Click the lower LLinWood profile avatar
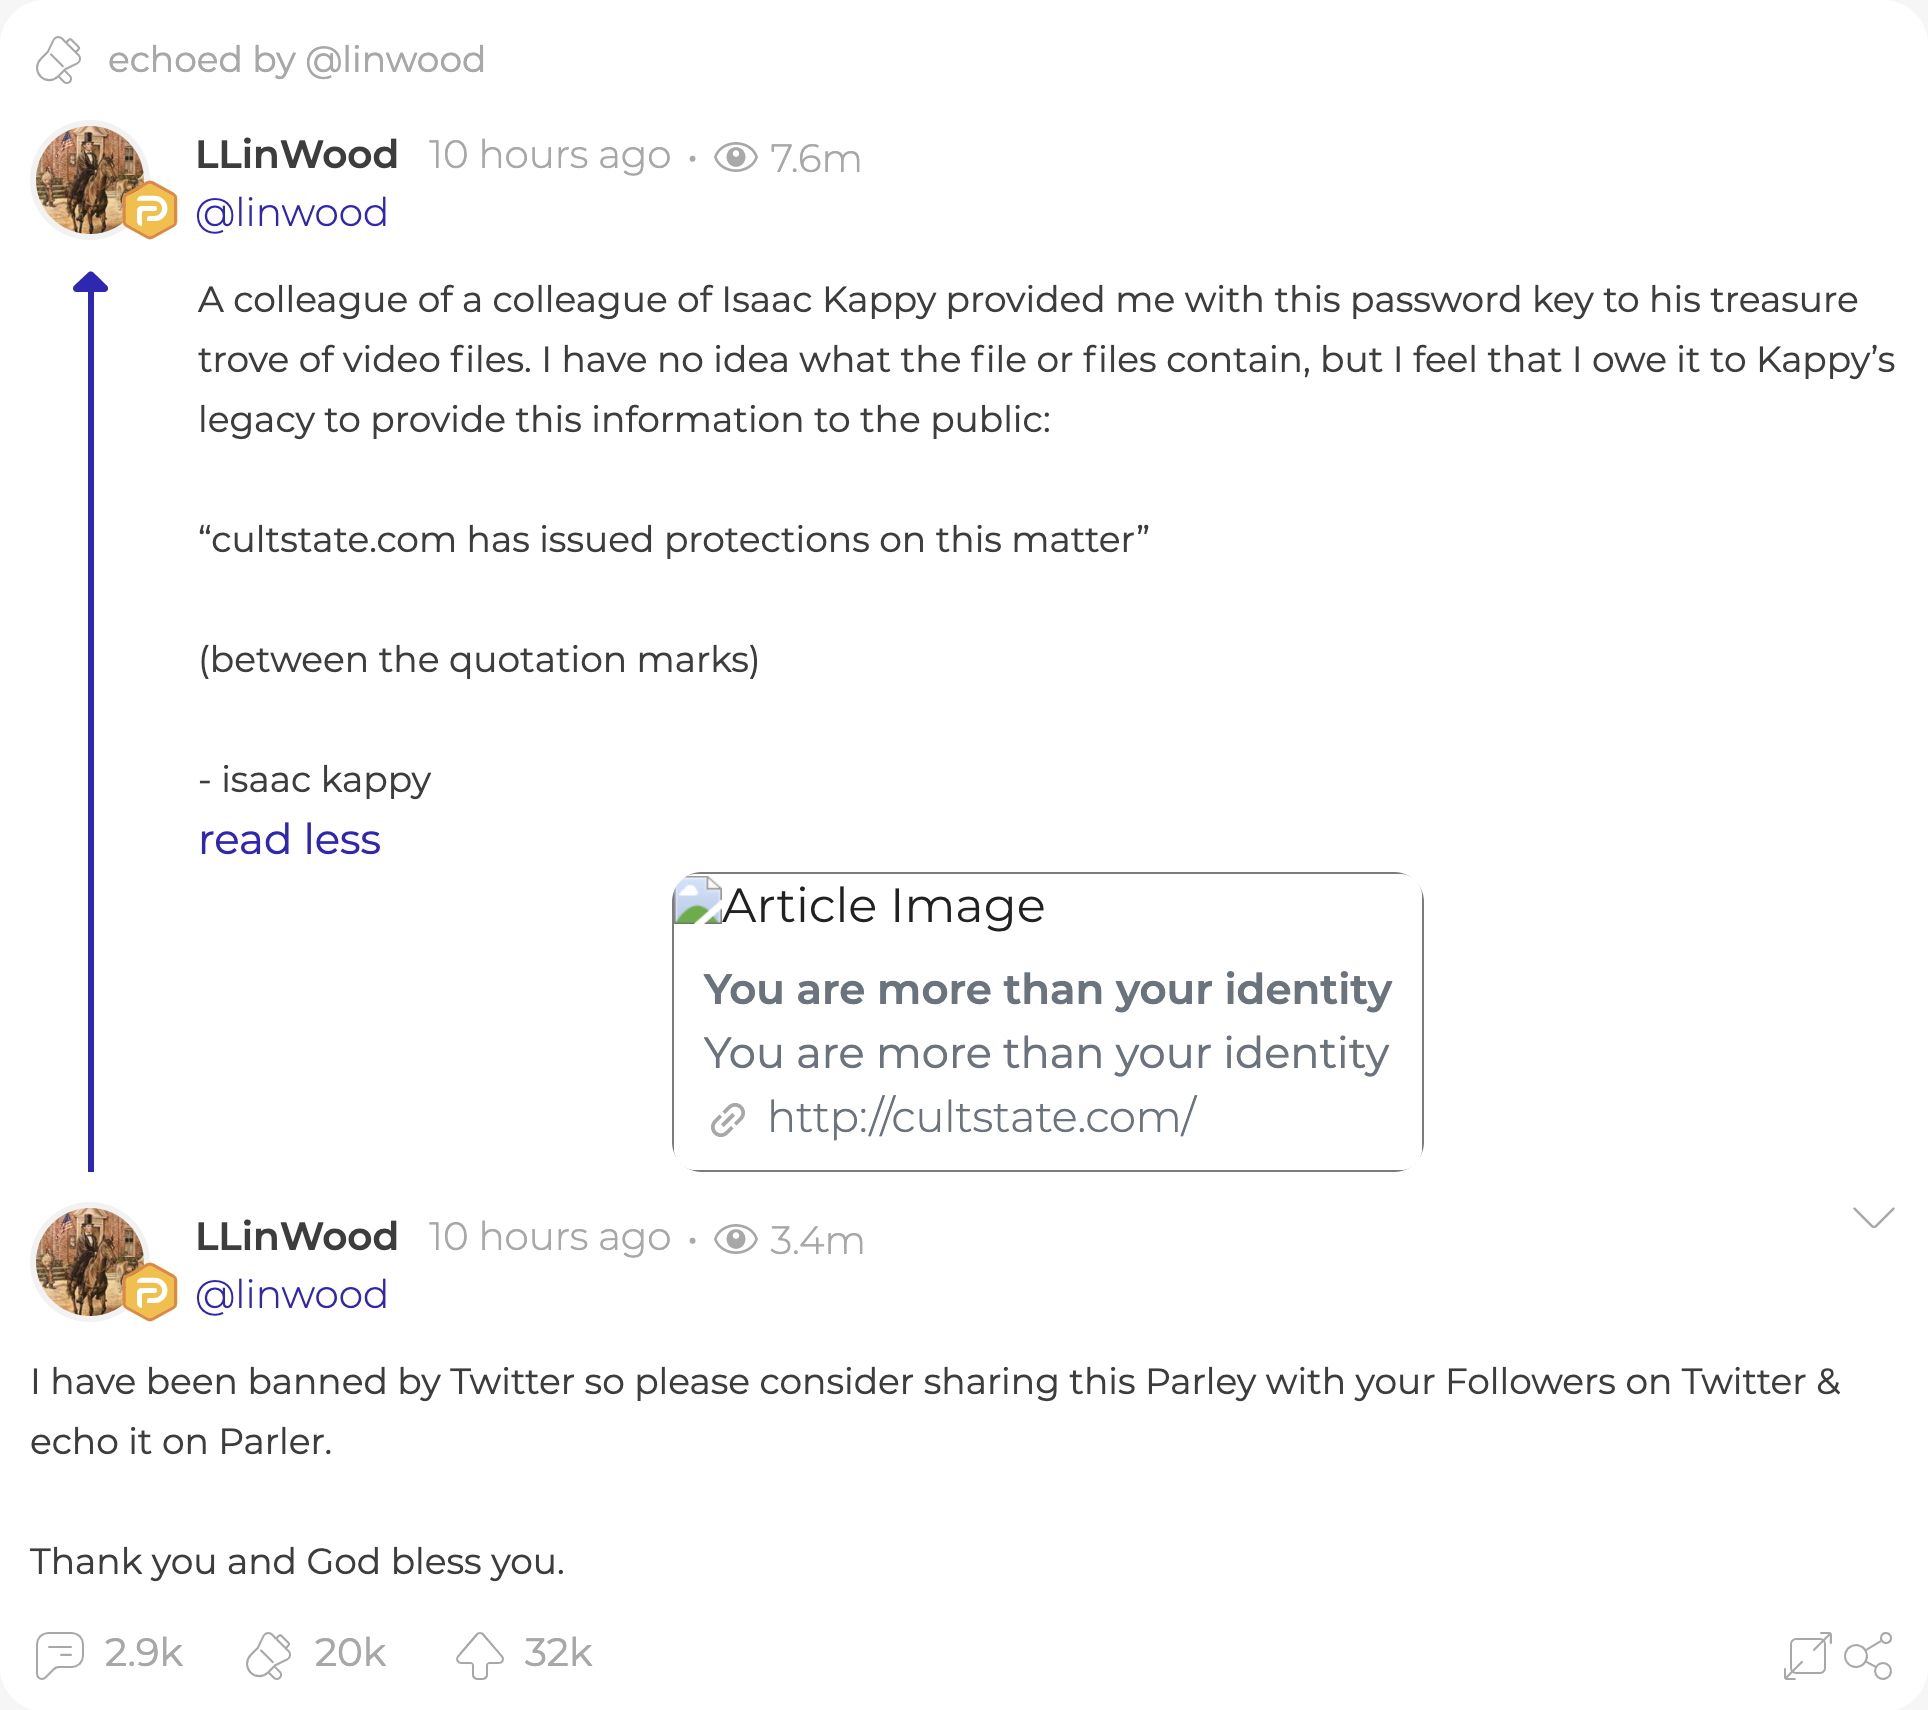Screen dimensions: 1928x1710 [88, 1262]
